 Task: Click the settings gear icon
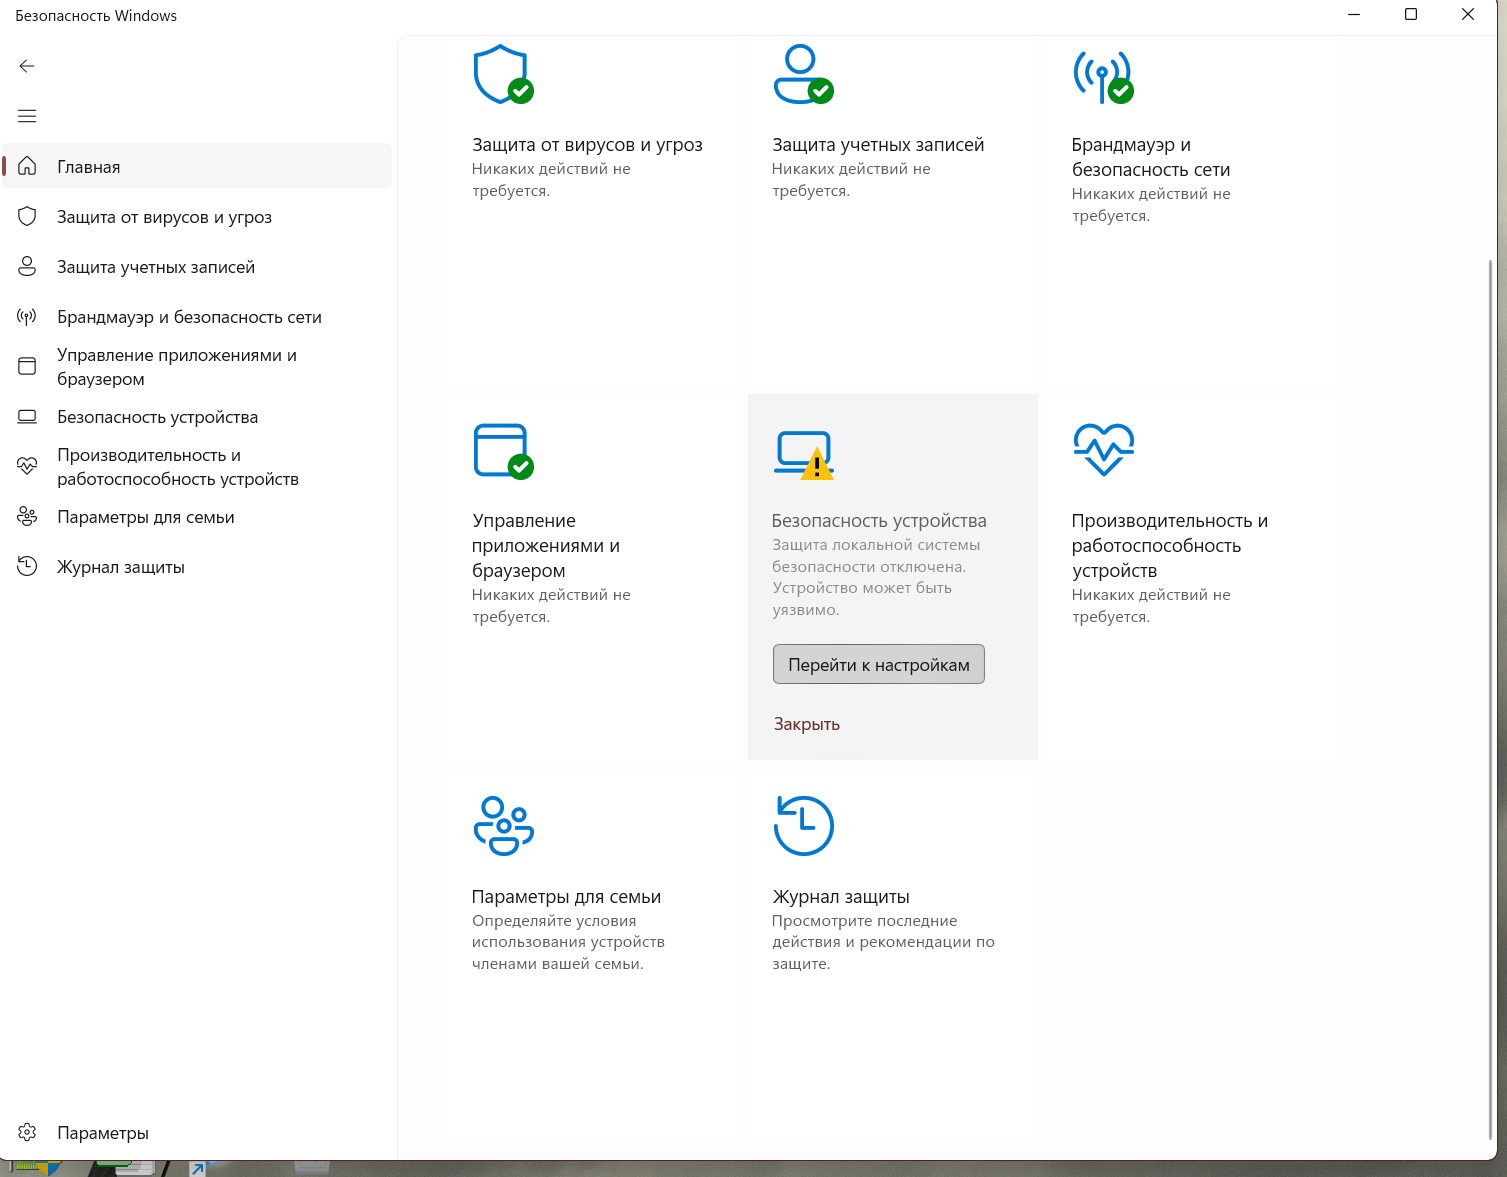point(27,1132)
